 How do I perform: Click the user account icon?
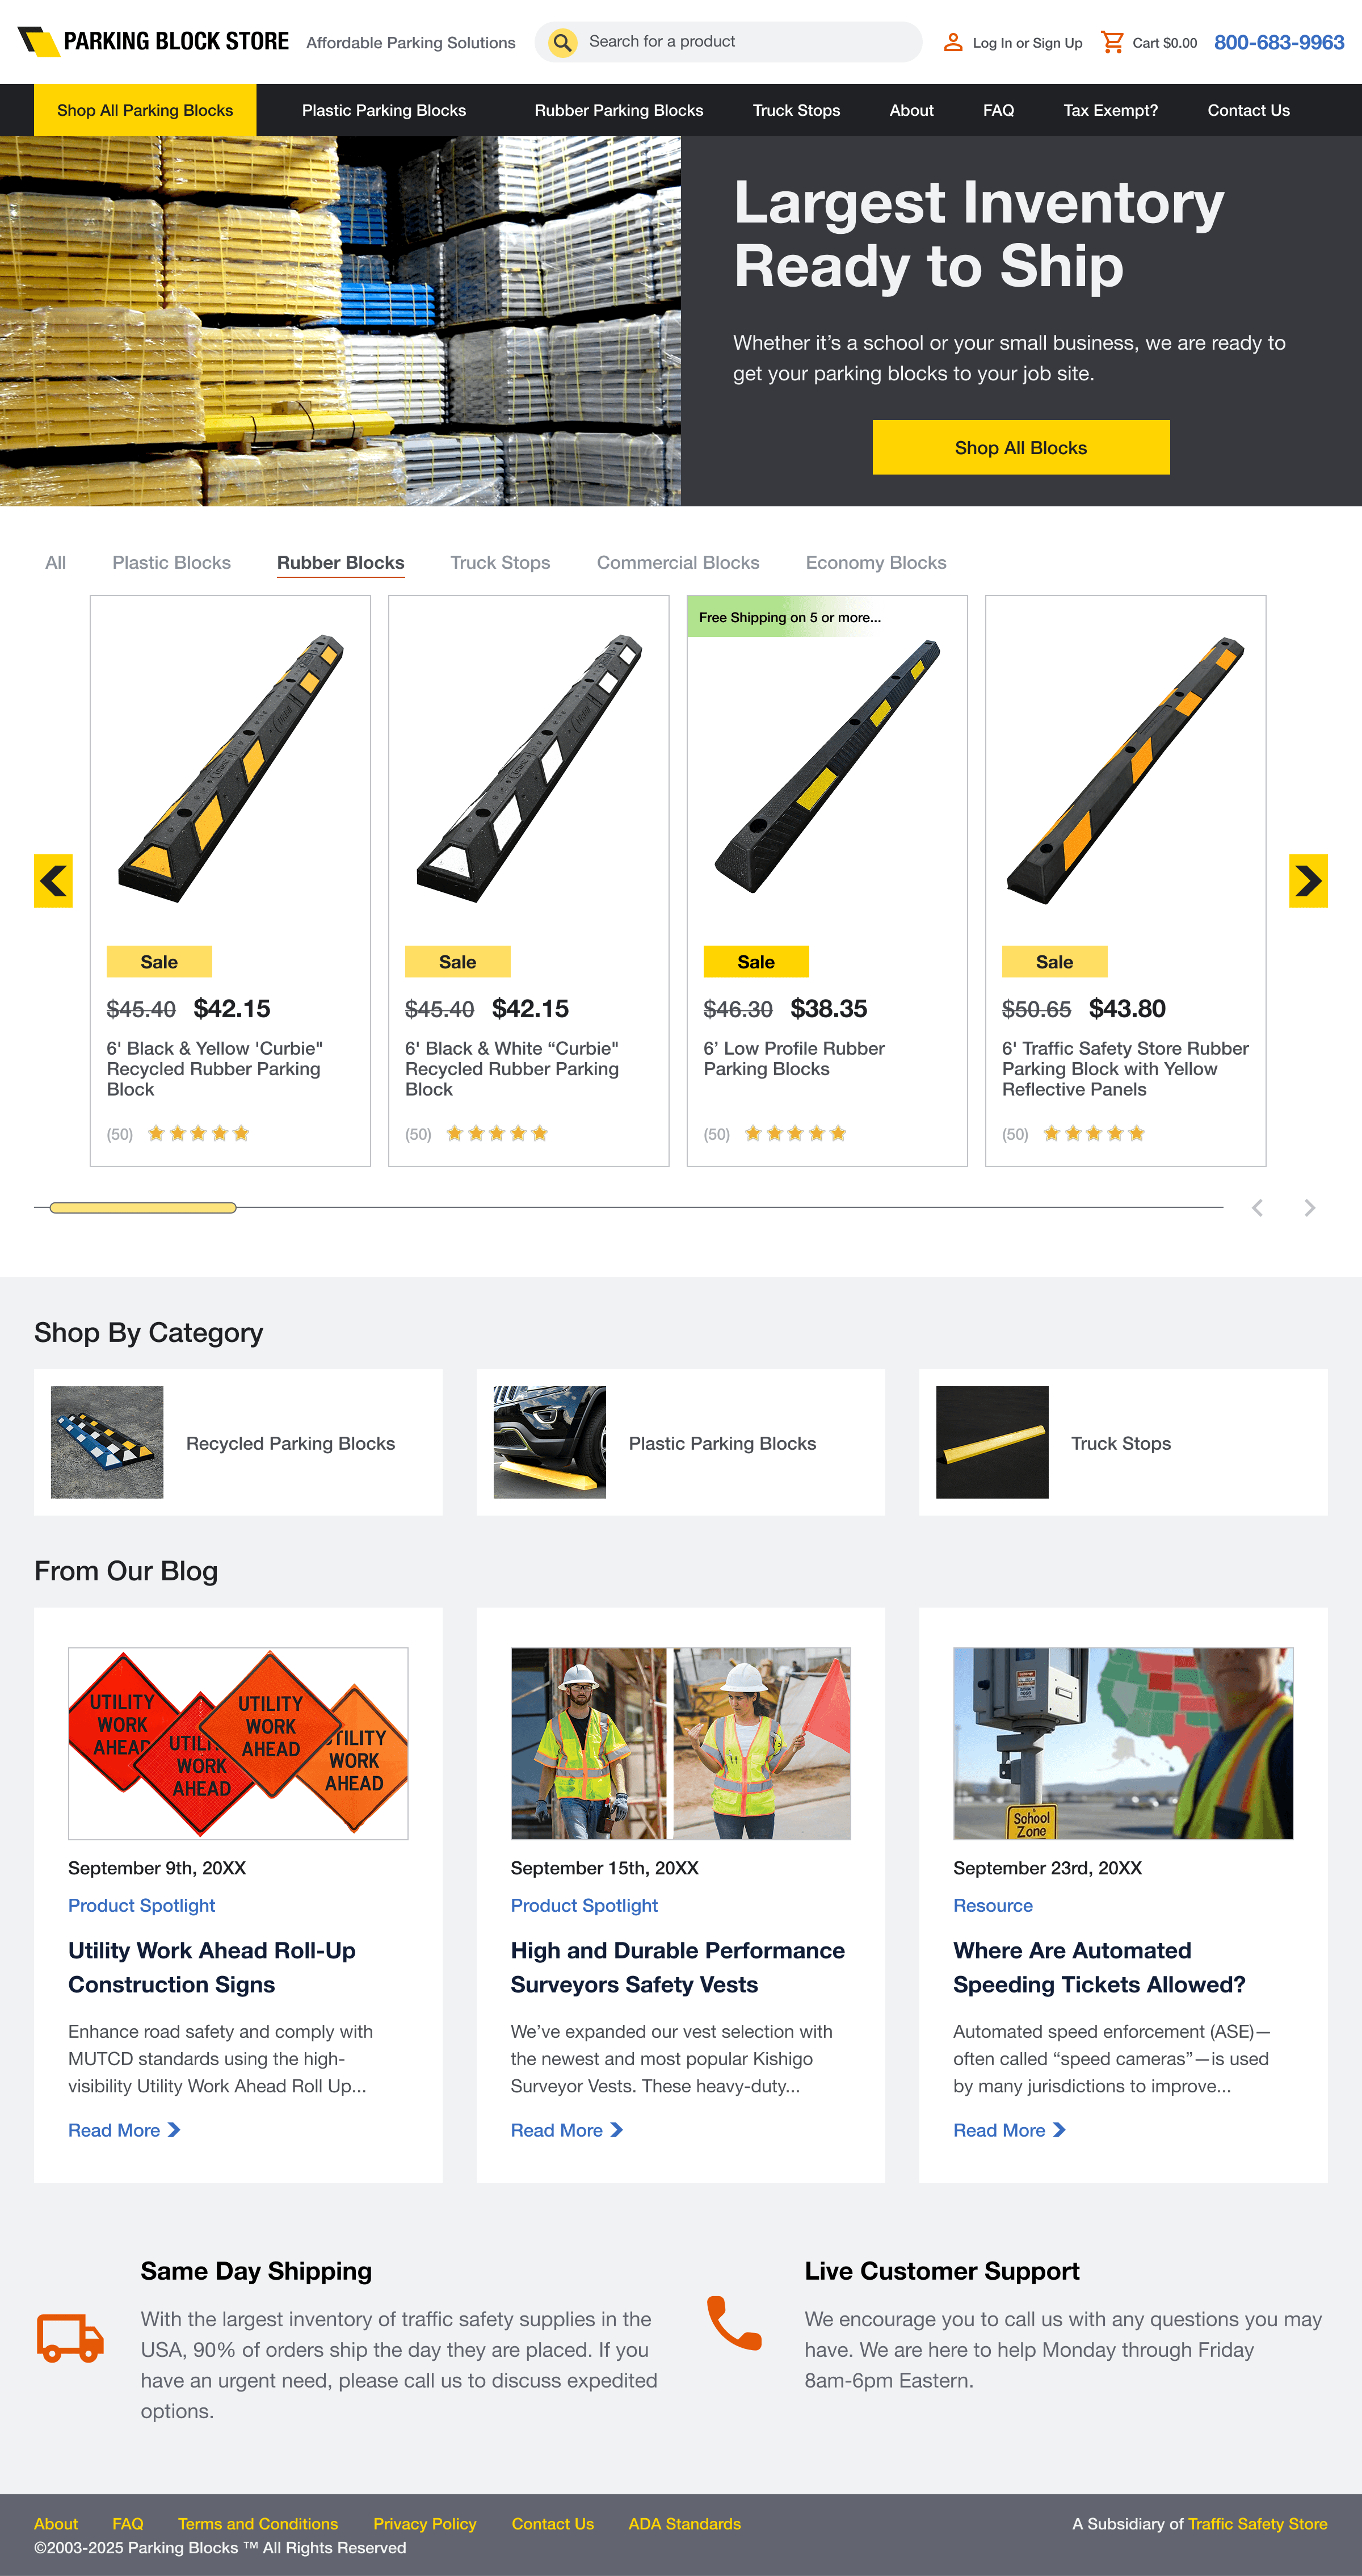(x=953, y=42)
